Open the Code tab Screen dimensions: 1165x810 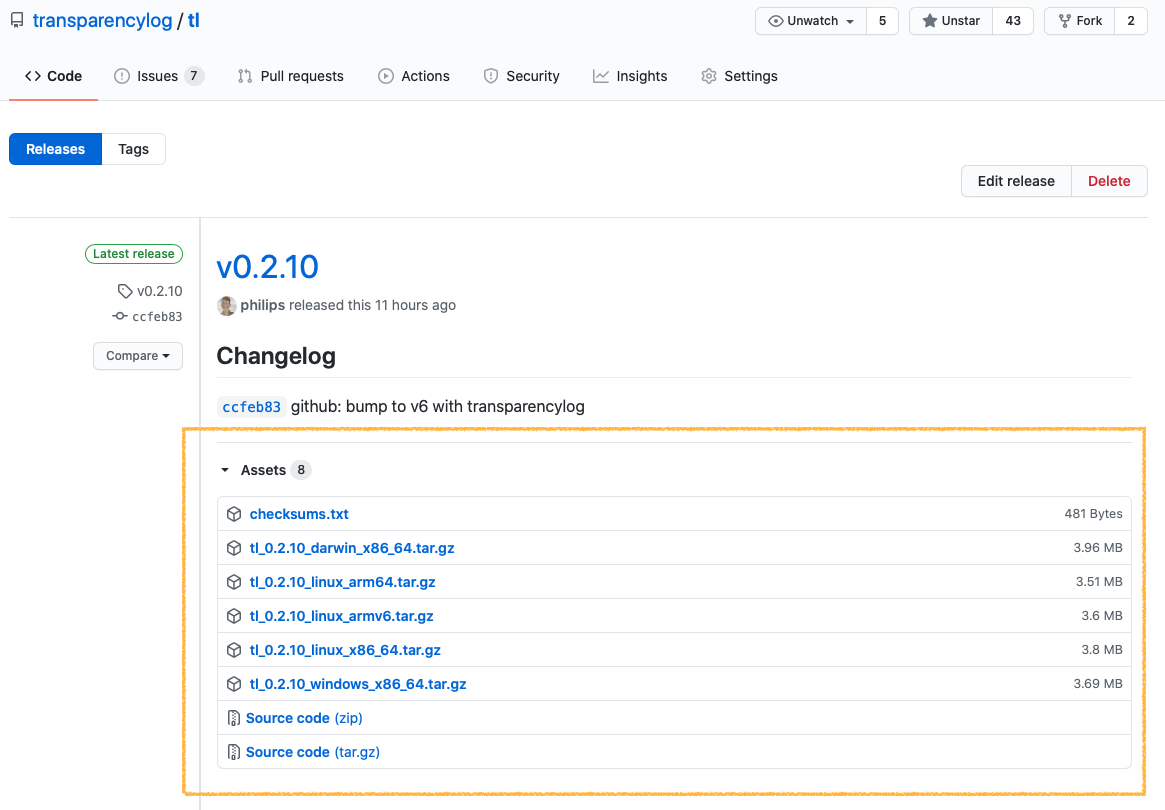pyautogui.click(x=53, y=76)
